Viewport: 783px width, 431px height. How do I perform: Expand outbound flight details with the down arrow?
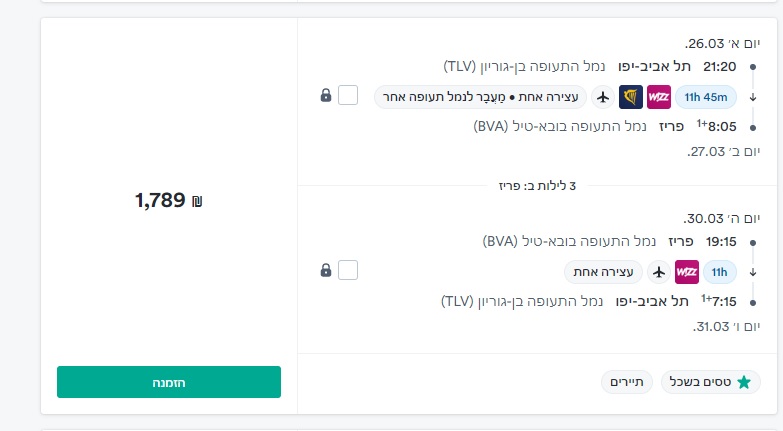pyautogui.click(x=753, y=97)
